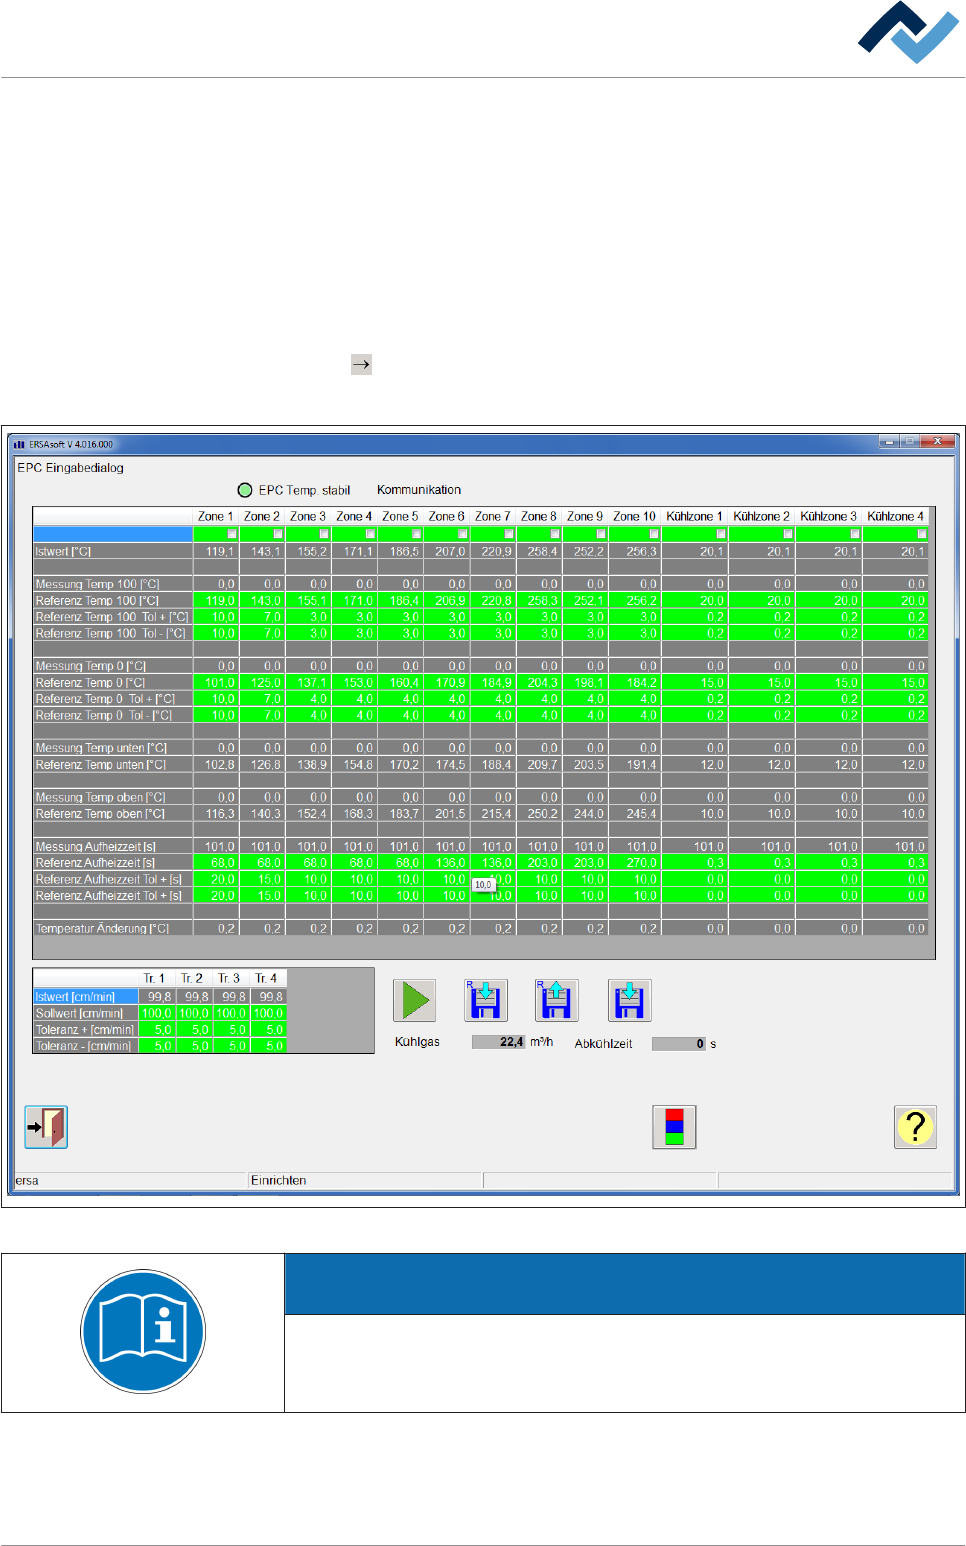This screenshot has width=966, height=1546.
Task: Click the EPC Temp. stabil indicator lamp
Action: point(245,490)
